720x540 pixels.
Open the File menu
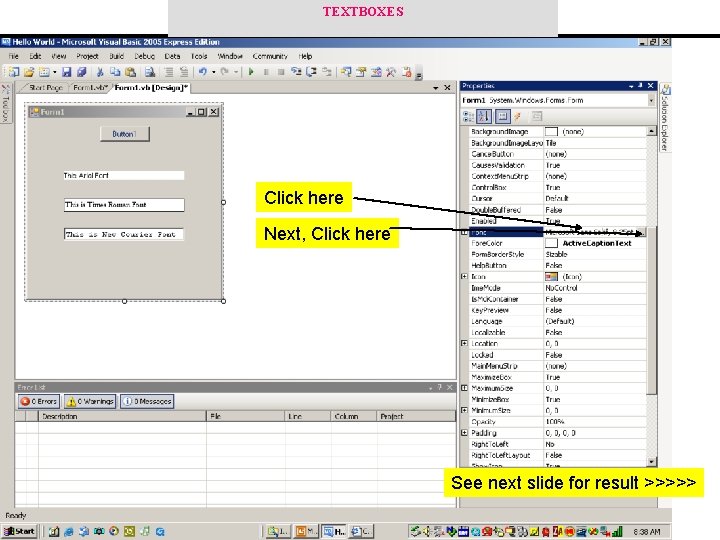[14, 56]
